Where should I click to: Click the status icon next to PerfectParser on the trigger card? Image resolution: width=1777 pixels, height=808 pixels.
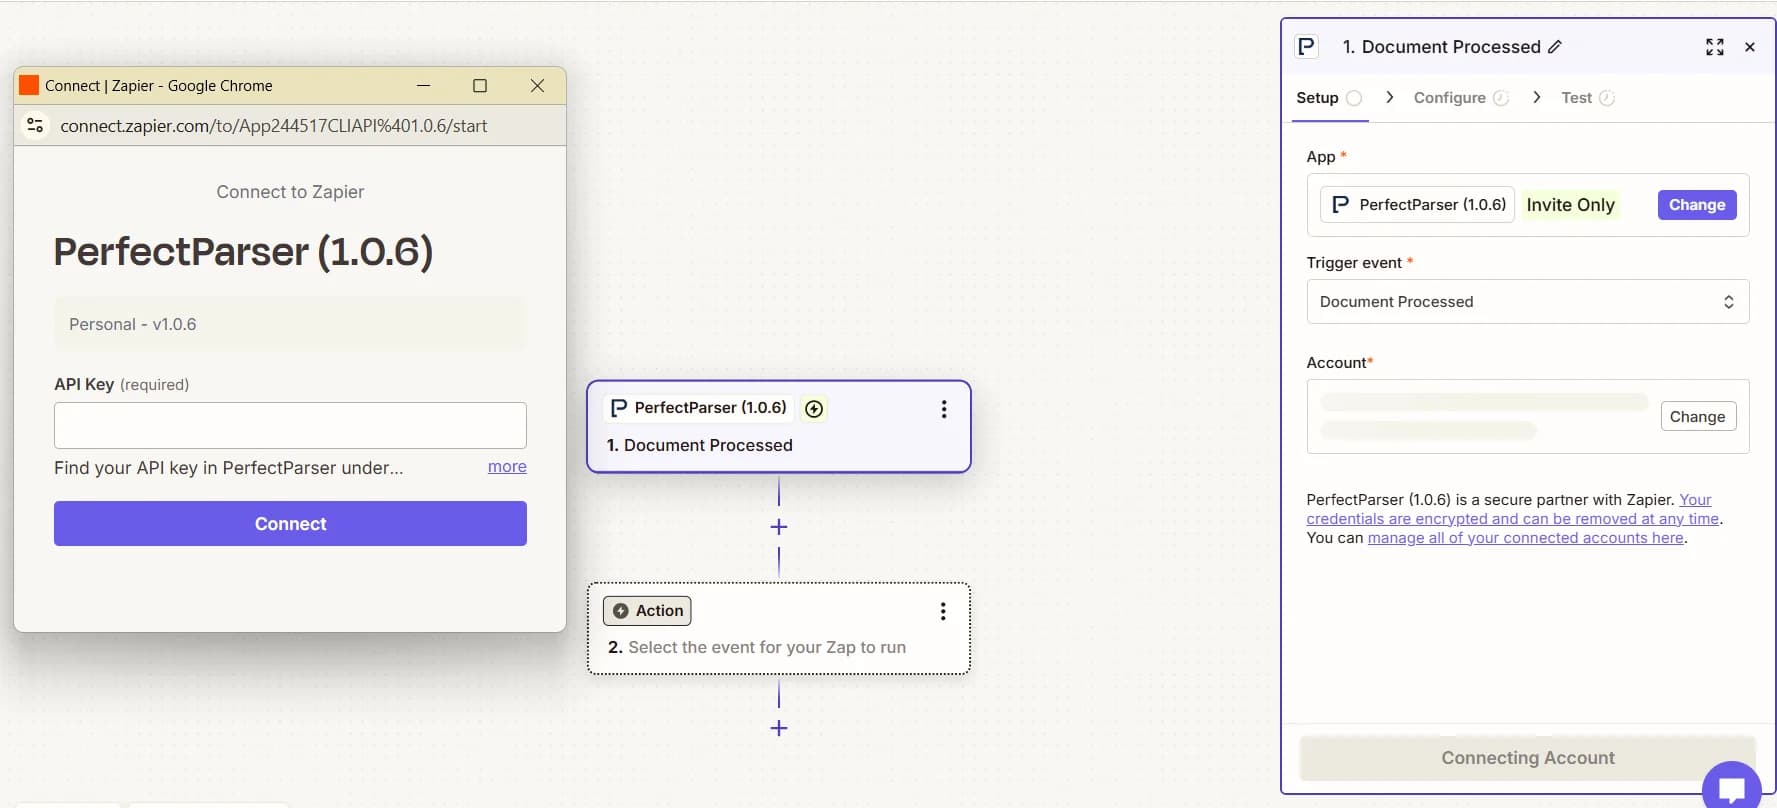point(814,408)
